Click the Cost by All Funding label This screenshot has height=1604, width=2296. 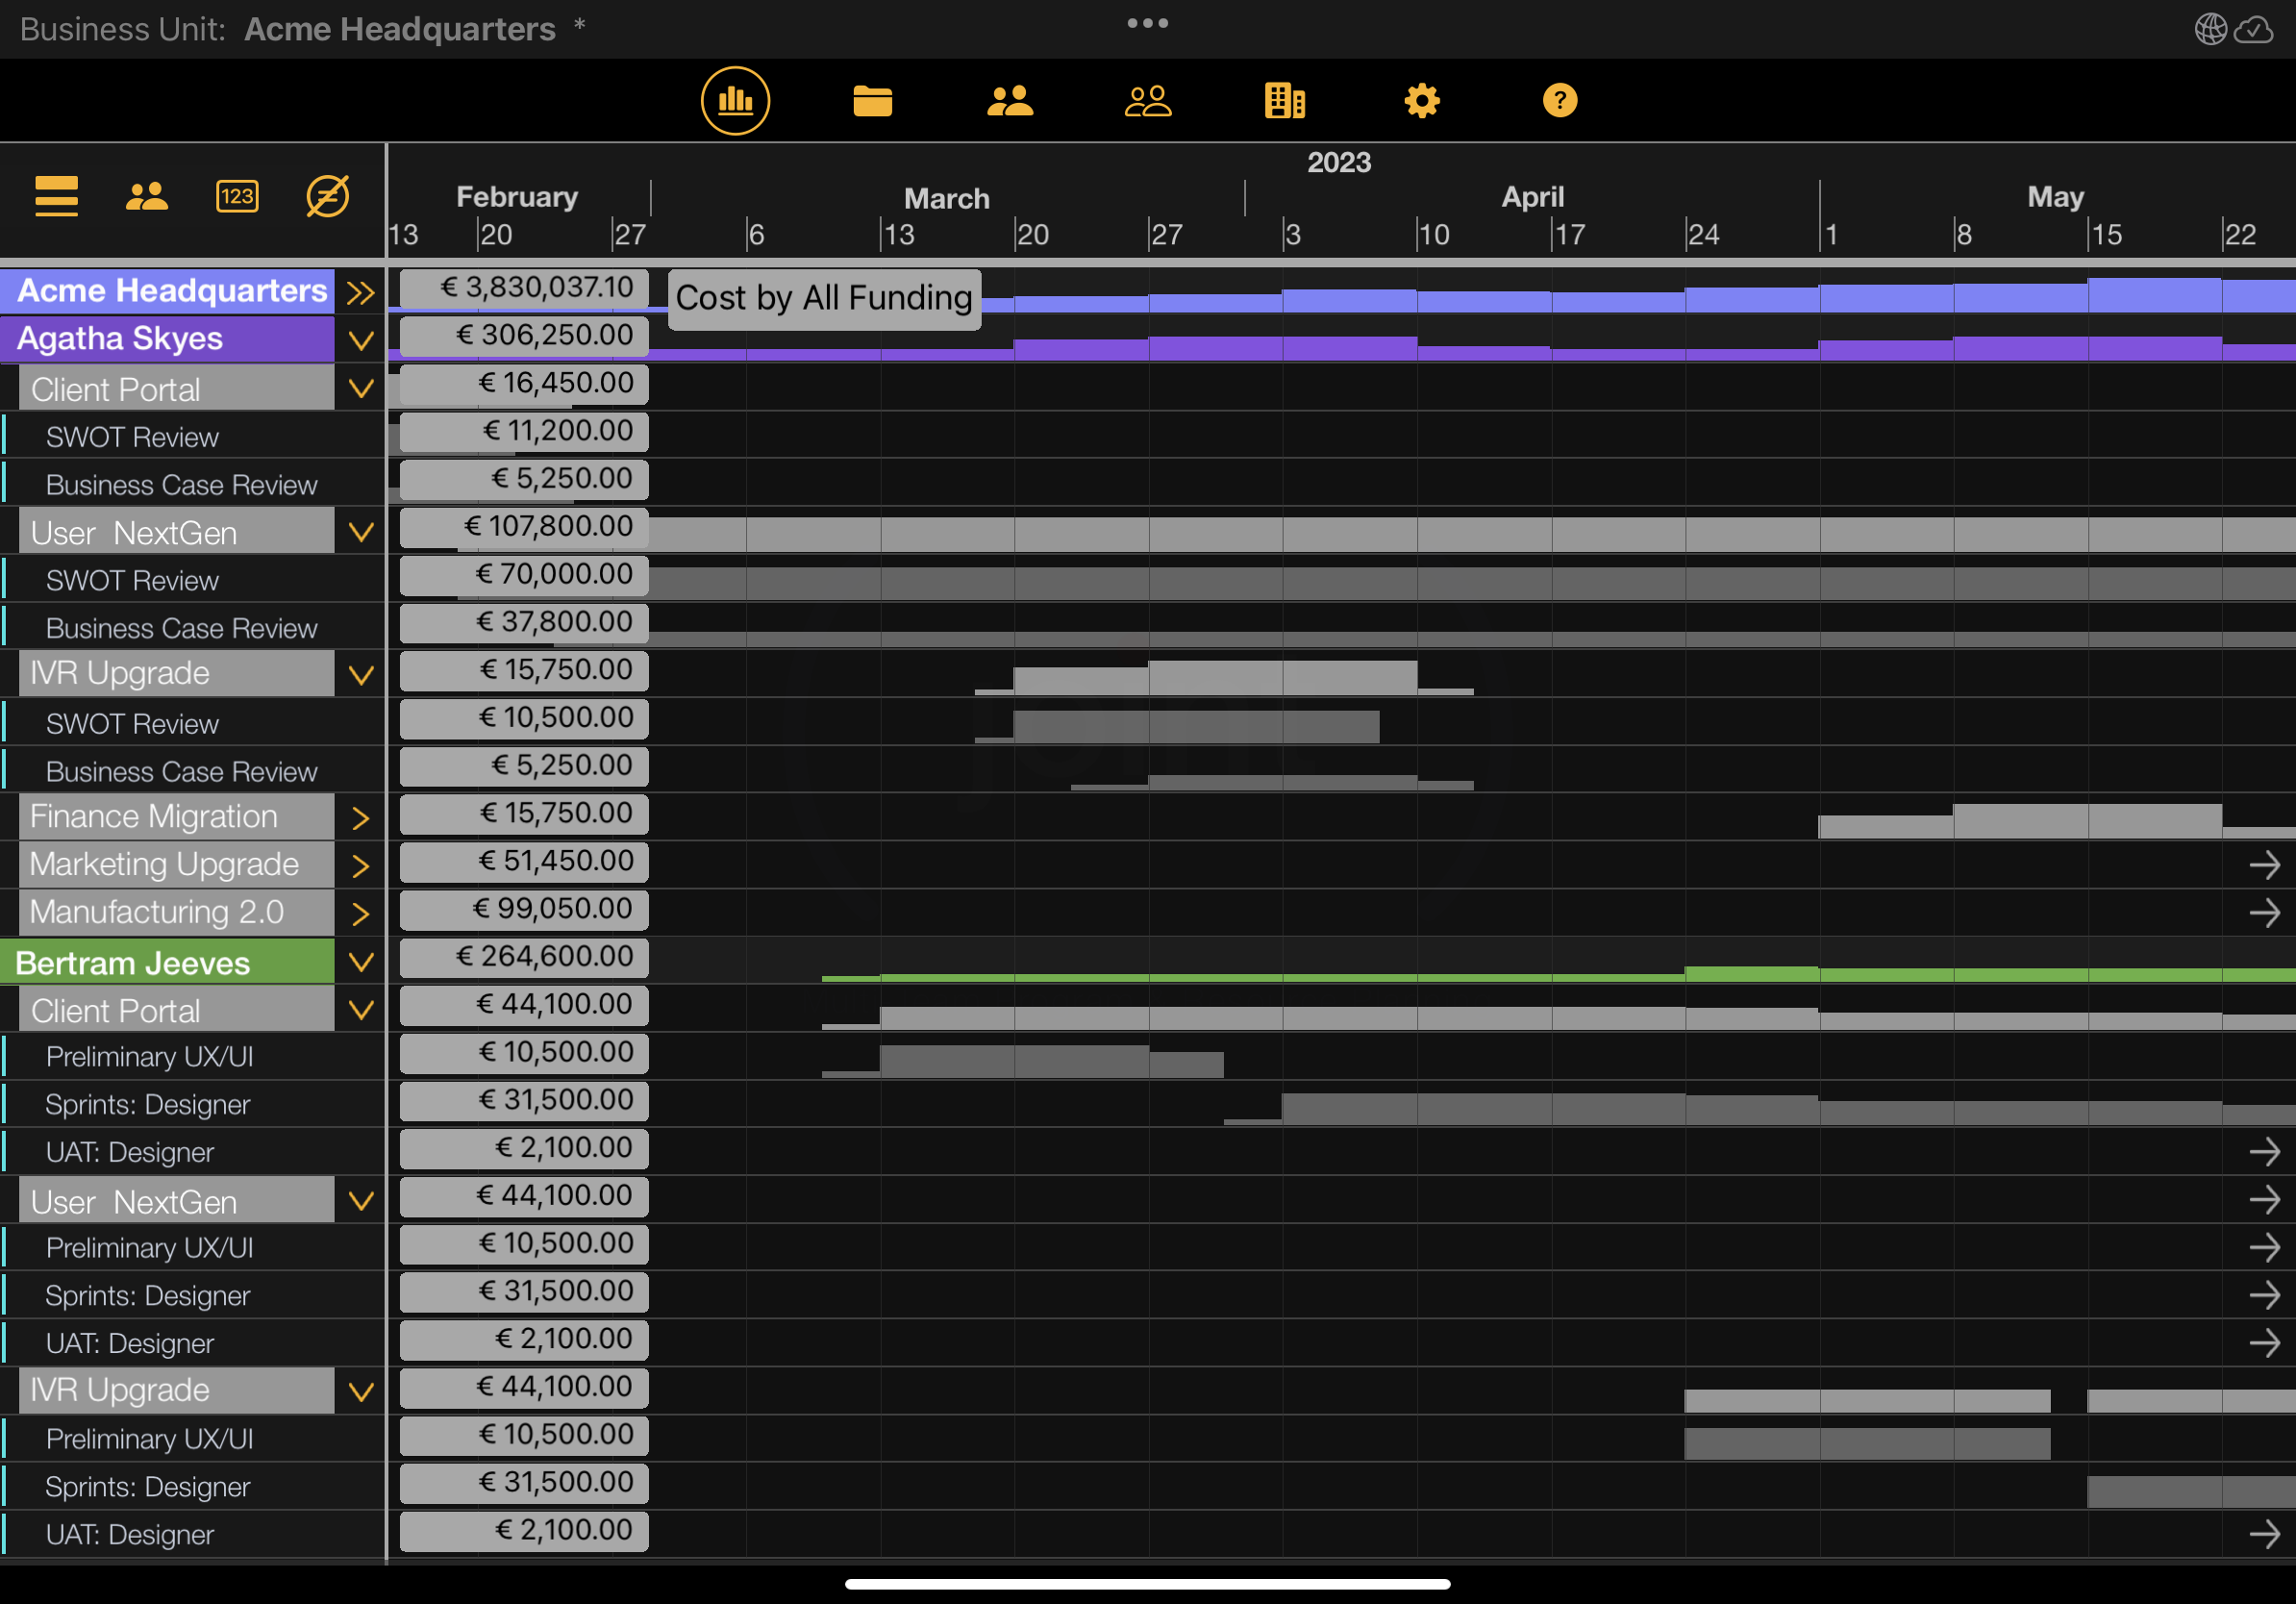pyautogui.click(x=823, y=298)
